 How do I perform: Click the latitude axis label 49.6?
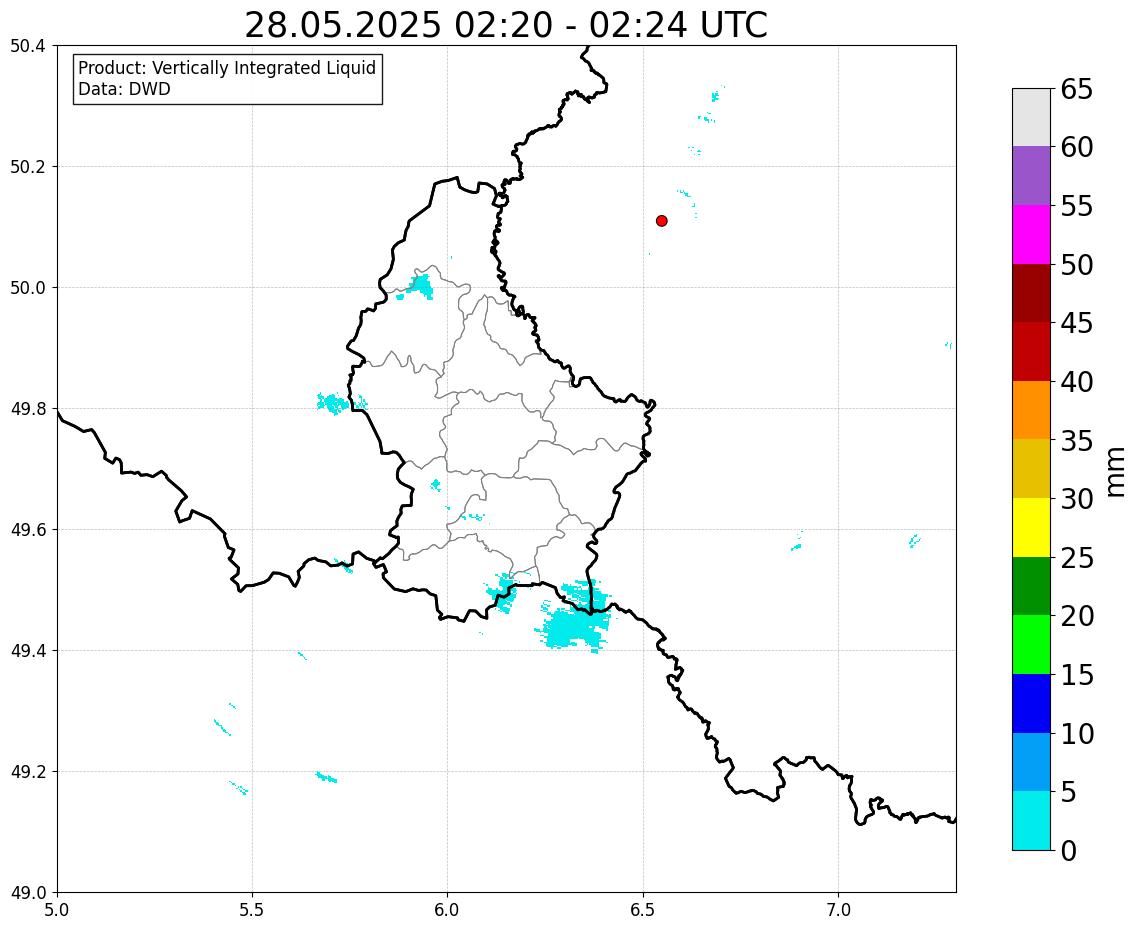(28, 530)
